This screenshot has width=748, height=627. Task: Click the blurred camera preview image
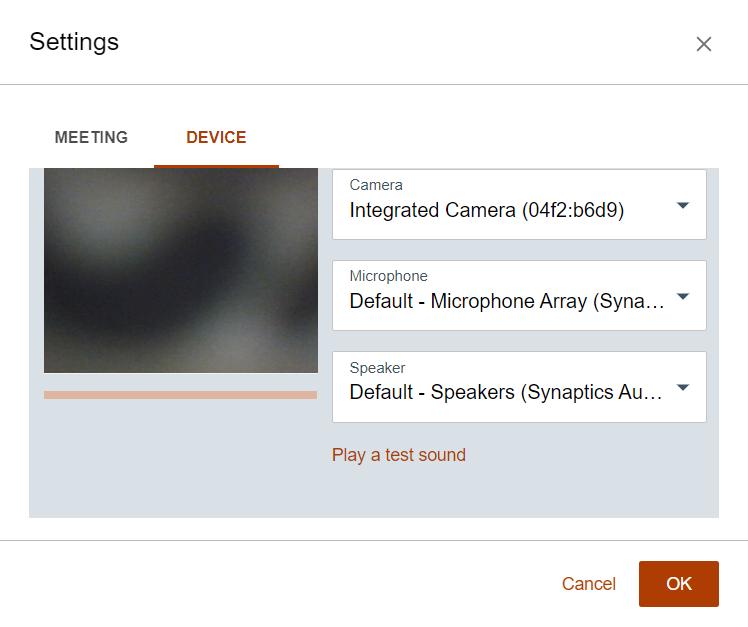(x=180, y=270)
